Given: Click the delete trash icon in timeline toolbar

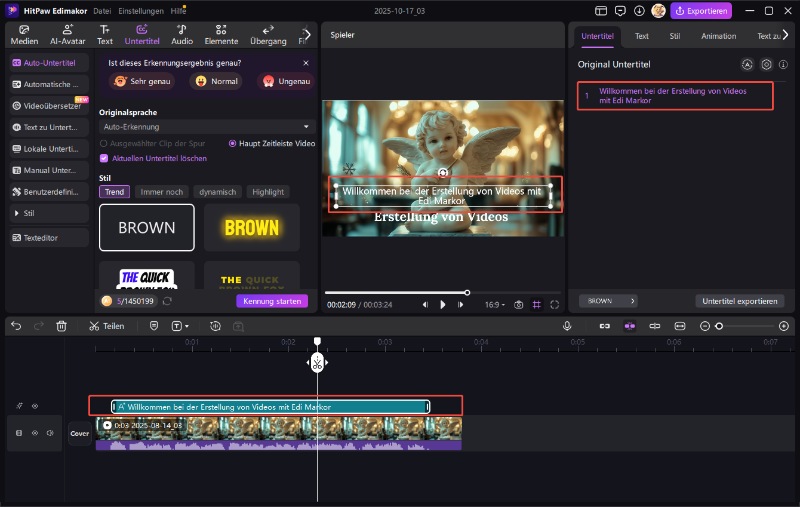Looking at the screenshot, I should (61, 326).
